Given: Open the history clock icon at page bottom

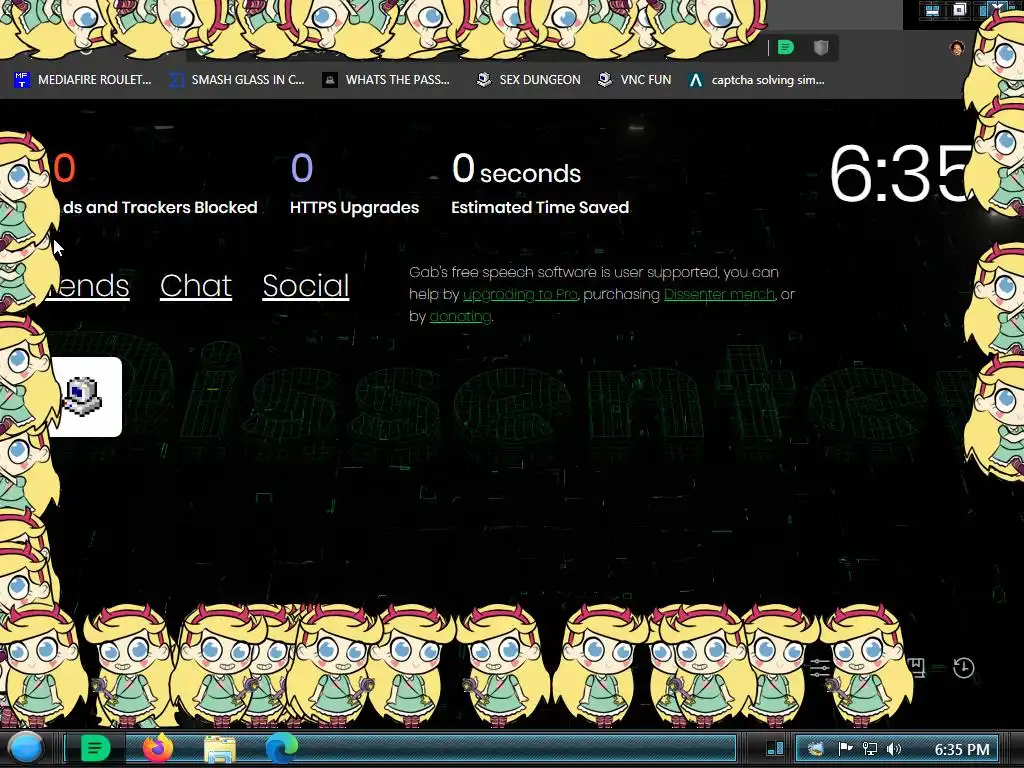Looking at the screenshot, I should pyautogui.click(x=964, y=667).
